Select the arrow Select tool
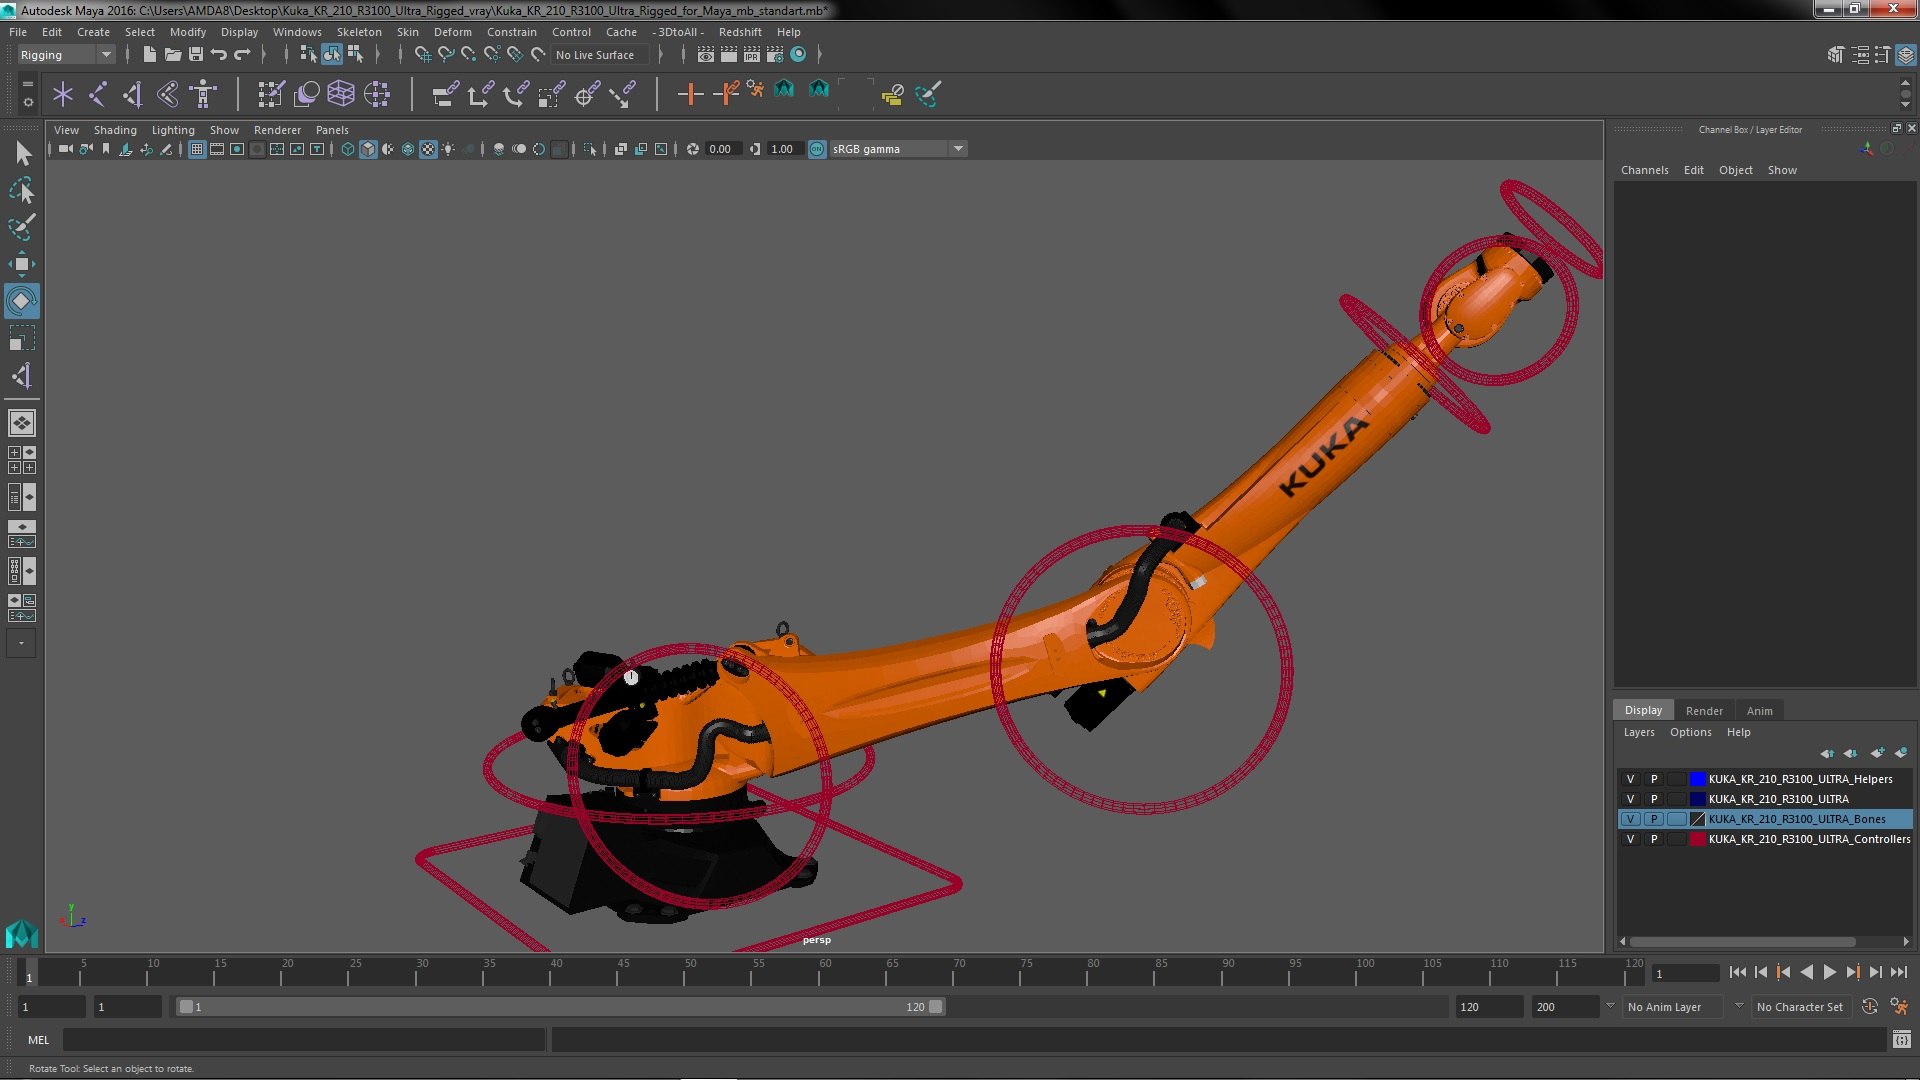 tap(22, 153)
